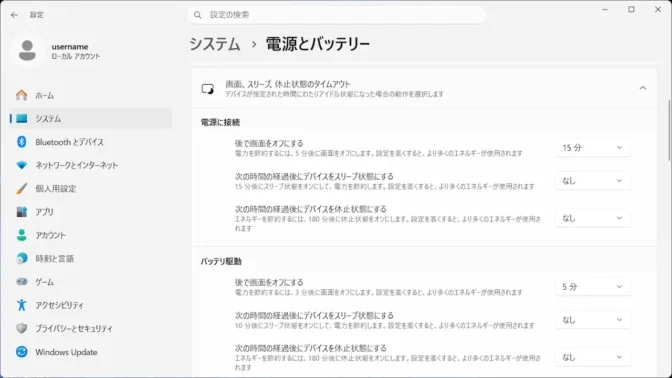The image size is (672, 378).
Task: Open battery screen off 5 分 dropdown
Action: (593, 287)
